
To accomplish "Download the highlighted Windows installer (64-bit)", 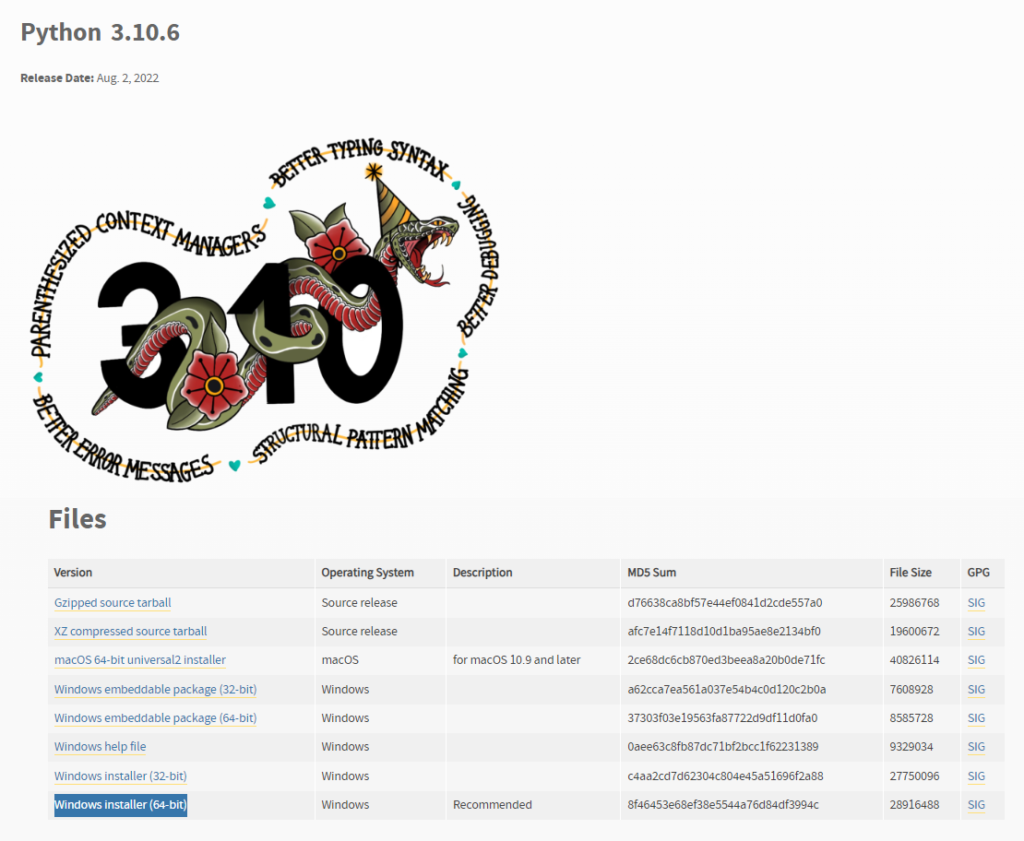I will 120,805.
